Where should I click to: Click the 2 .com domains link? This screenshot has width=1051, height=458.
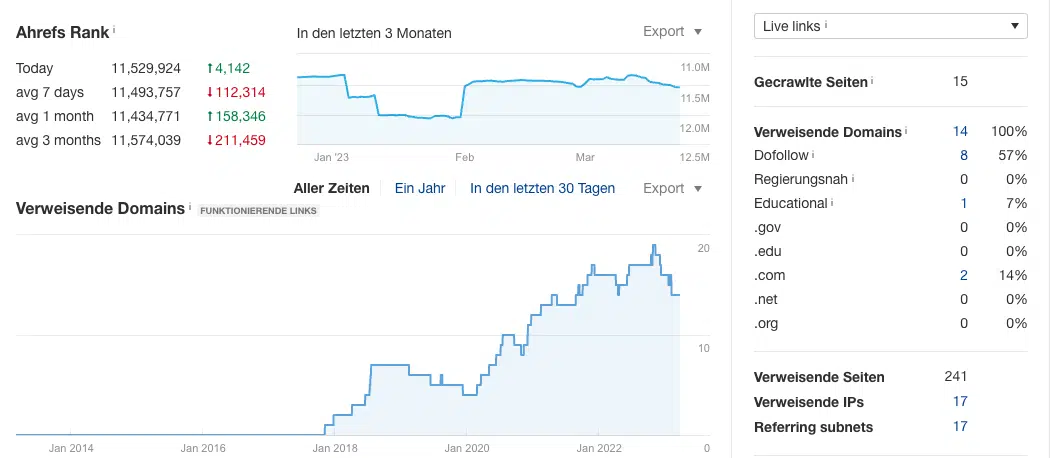[963, 275]
